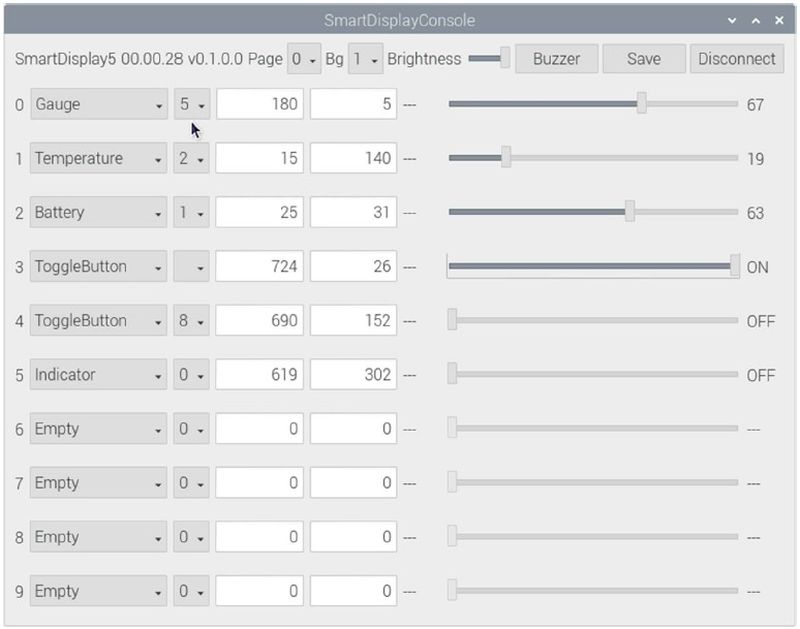Click the Temperature slider handle at 19
The height and width of the screenshot is (629, 800).
tap(506, 158)
